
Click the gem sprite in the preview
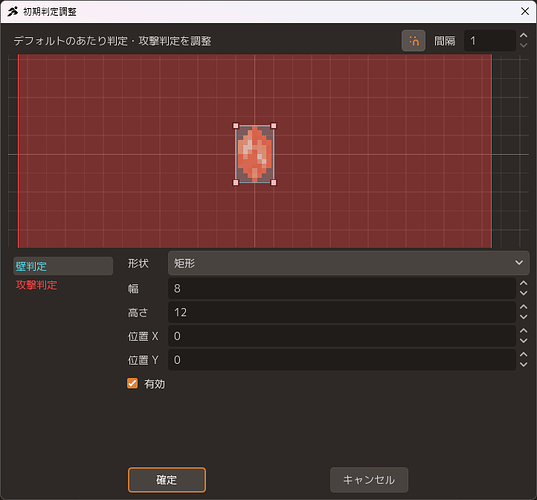tap(254, 154)
